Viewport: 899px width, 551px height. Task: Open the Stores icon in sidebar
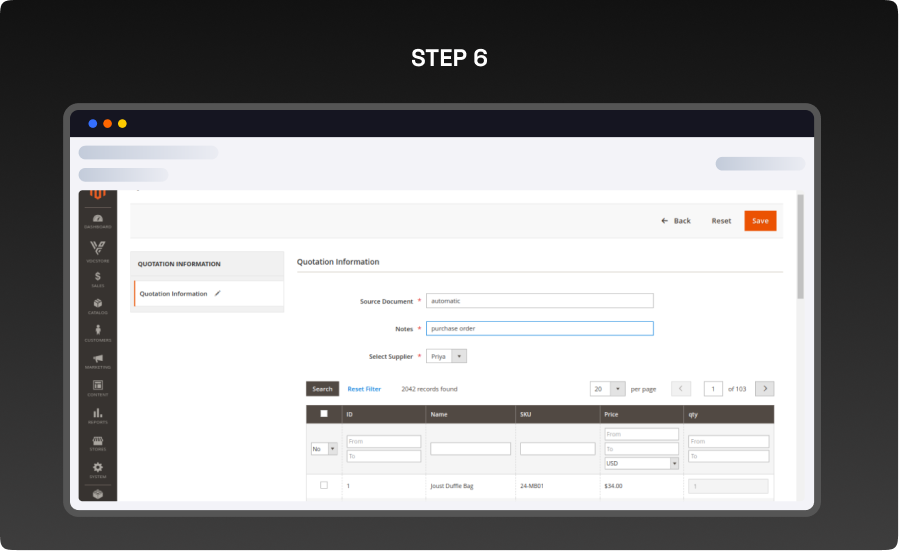pos(98,442)
